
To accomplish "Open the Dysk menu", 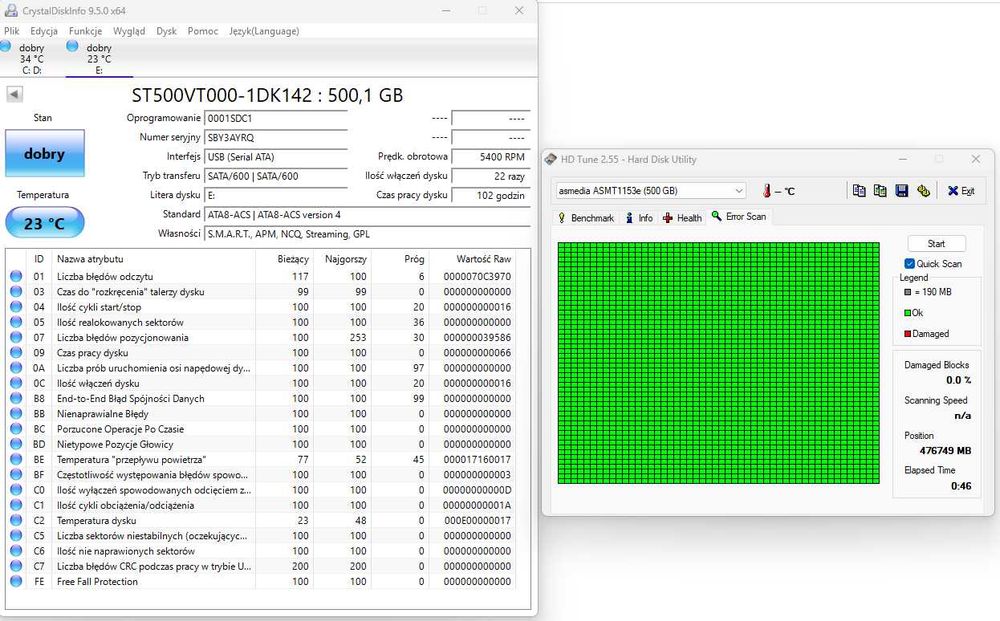I will [x=166, y=31].
